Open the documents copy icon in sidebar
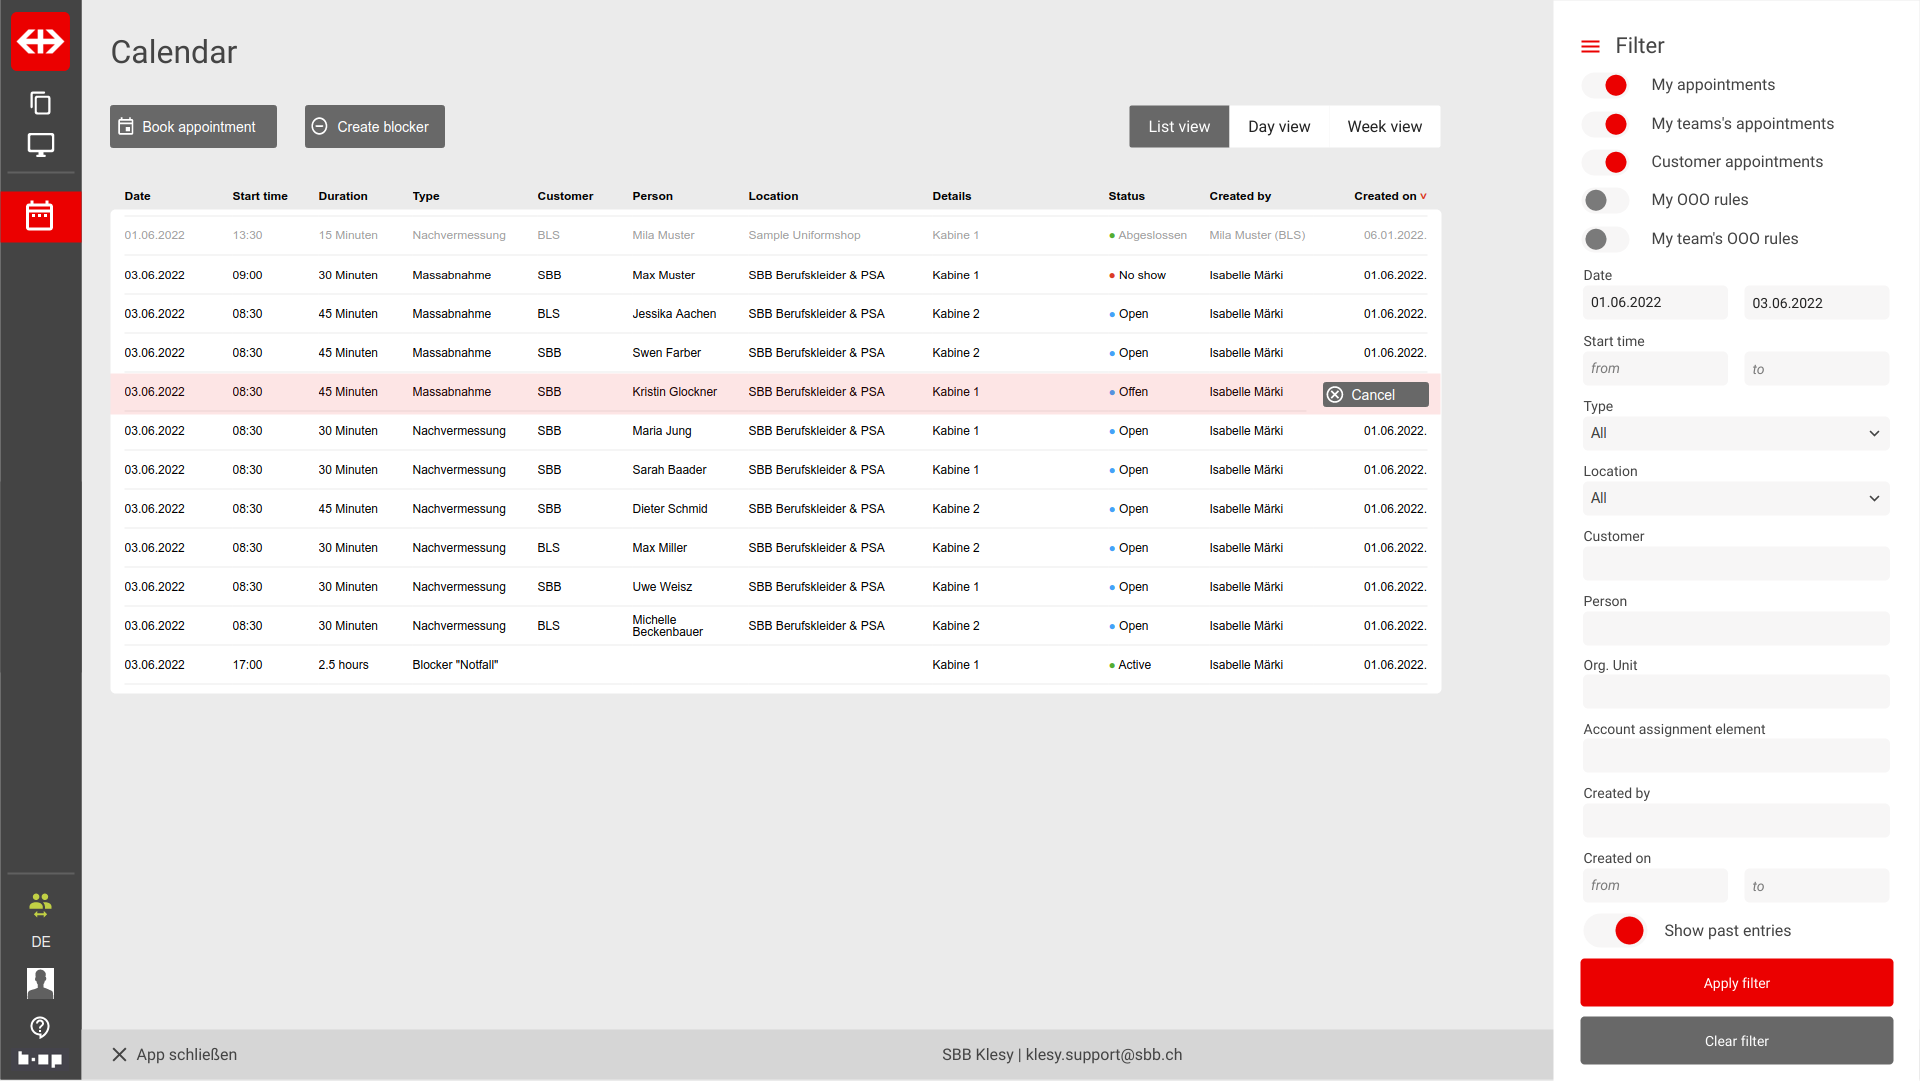The width and height of the screenshot is (1920, 1081). (40, 103)
